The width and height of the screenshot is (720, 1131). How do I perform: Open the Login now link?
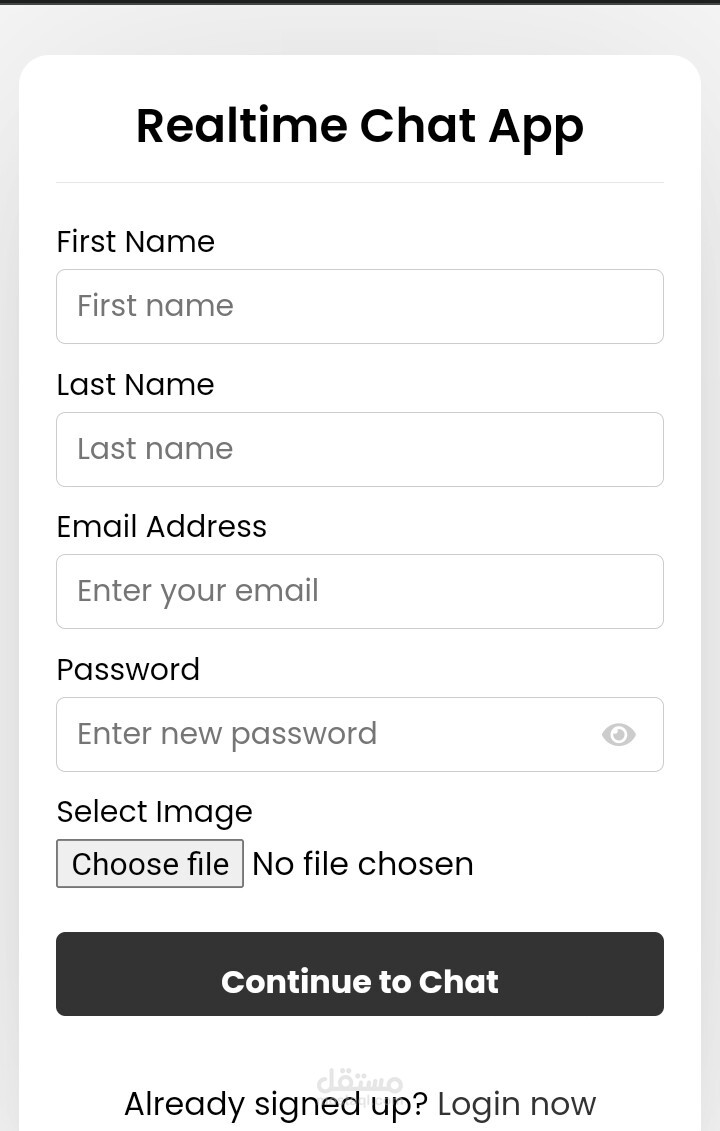pyautogui.click(x=516, y=1104)
